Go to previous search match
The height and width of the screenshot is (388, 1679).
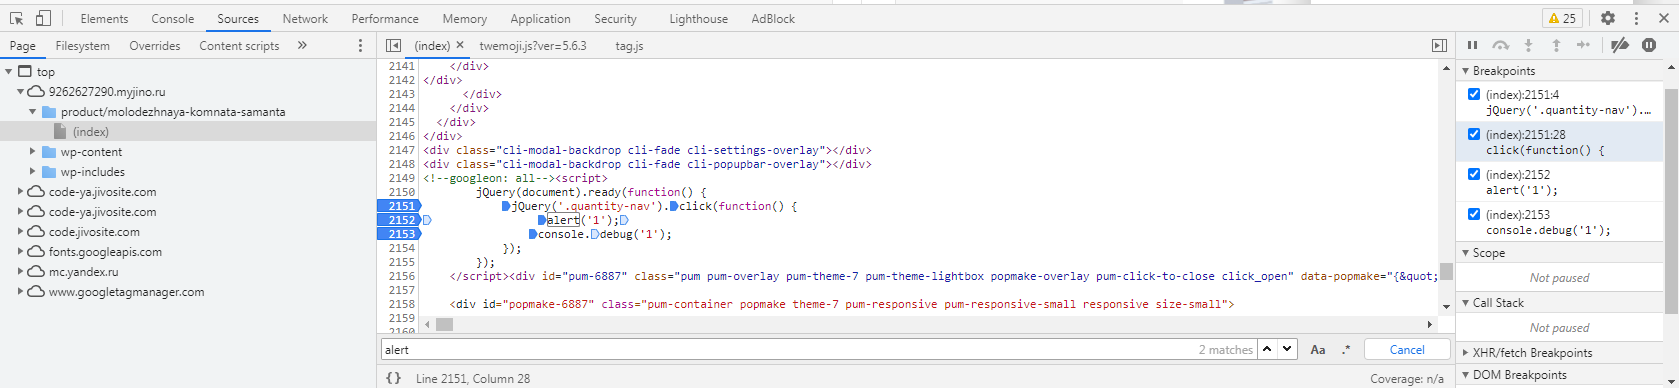(x=1267, y=349)
